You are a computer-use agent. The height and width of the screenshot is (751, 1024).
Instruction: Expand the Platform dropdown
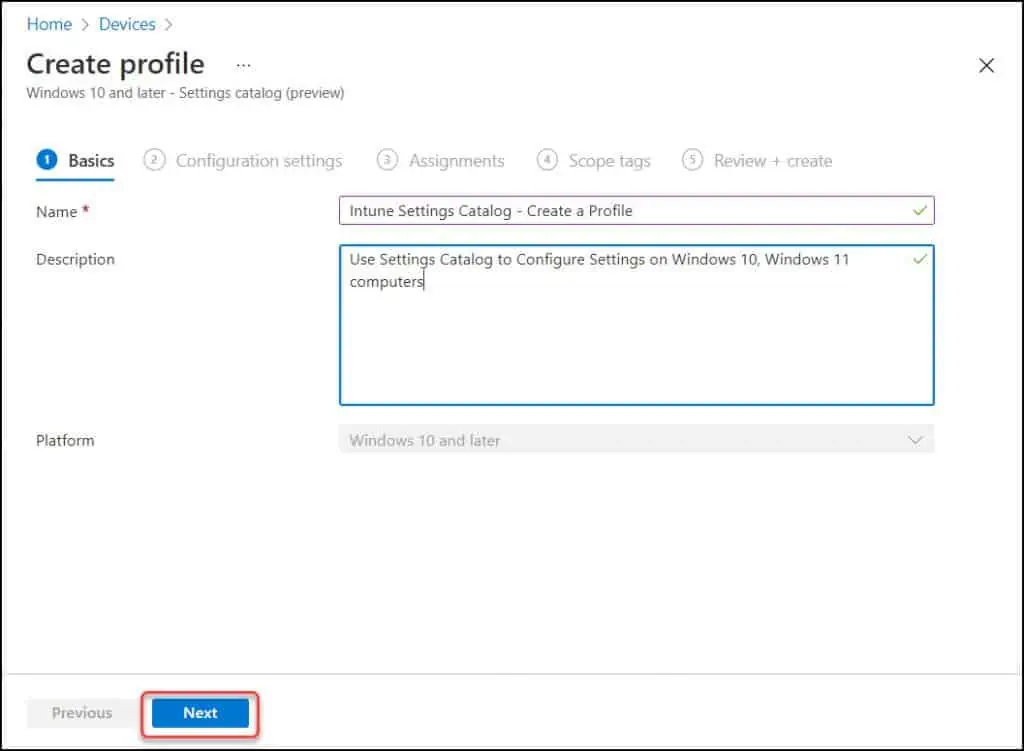[636, 440]
